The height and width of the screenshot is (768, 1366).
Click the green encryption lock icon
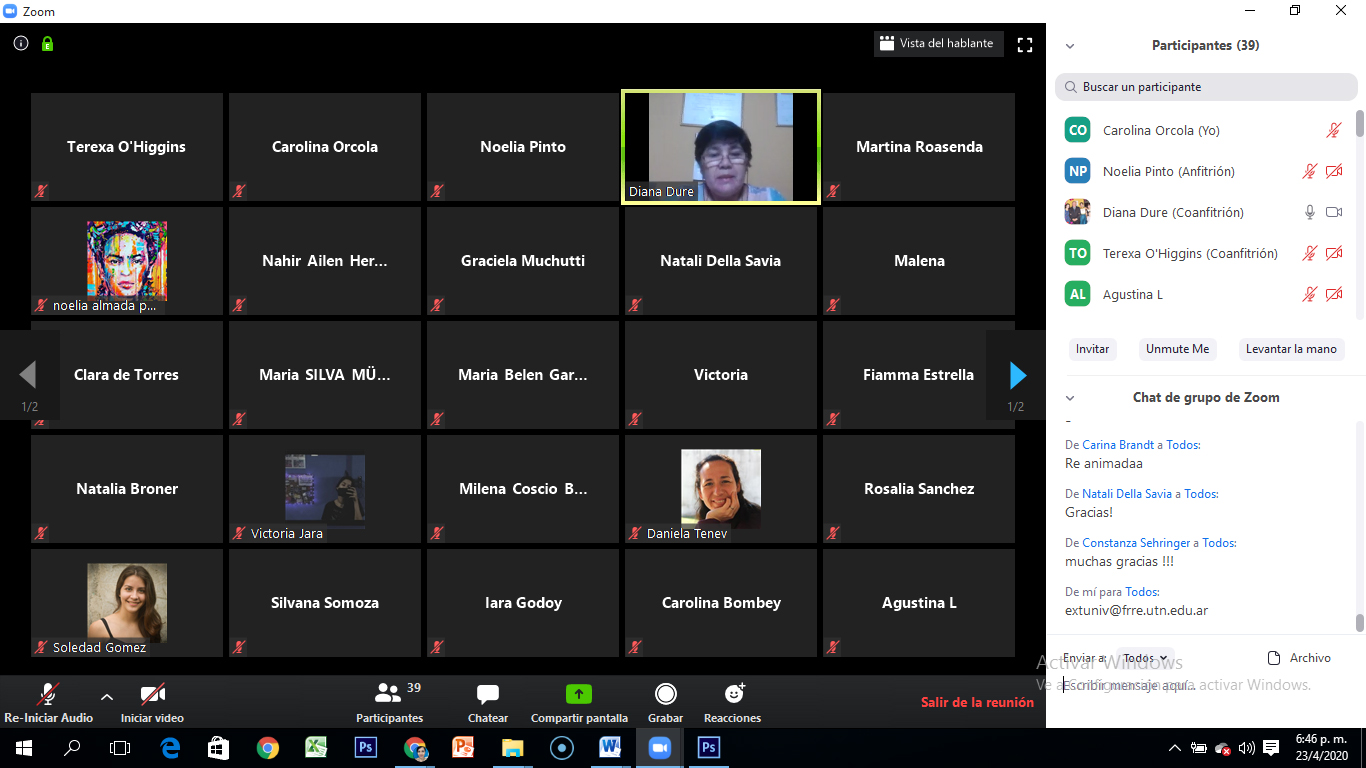[47, 44]
